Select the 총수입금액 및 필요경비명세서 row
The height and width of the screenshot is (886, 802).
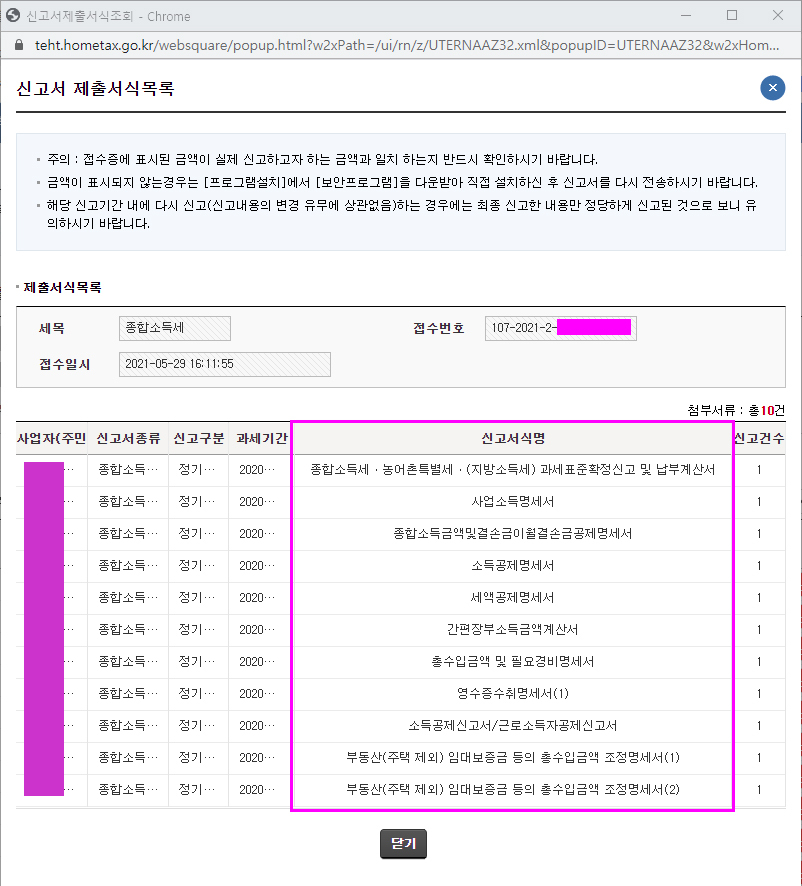(512, 662)
